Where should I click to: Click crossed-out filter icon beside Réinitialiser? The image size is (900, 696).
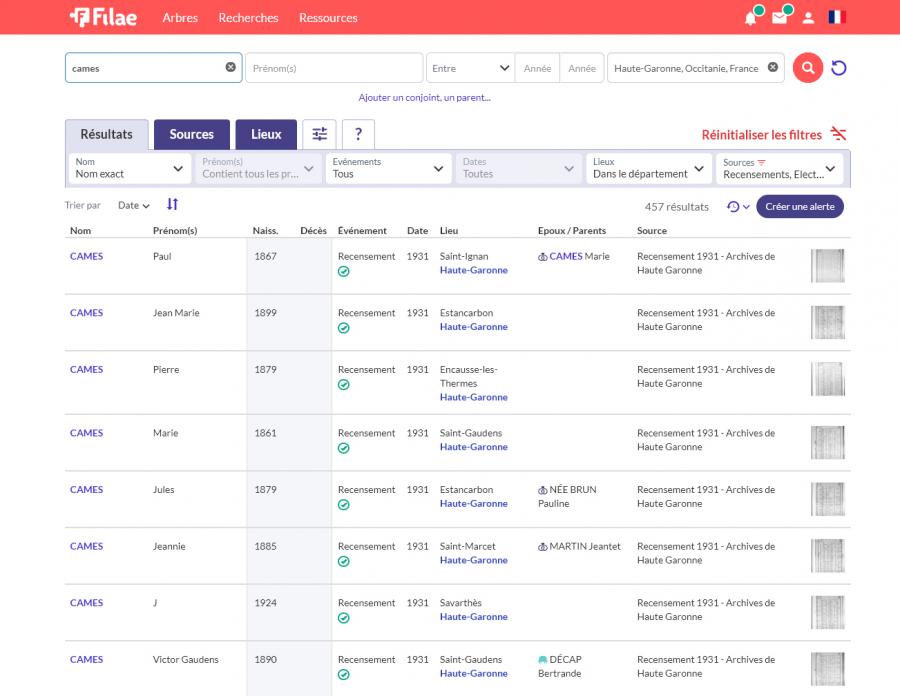pyautogui.click(x=839, y=134)
